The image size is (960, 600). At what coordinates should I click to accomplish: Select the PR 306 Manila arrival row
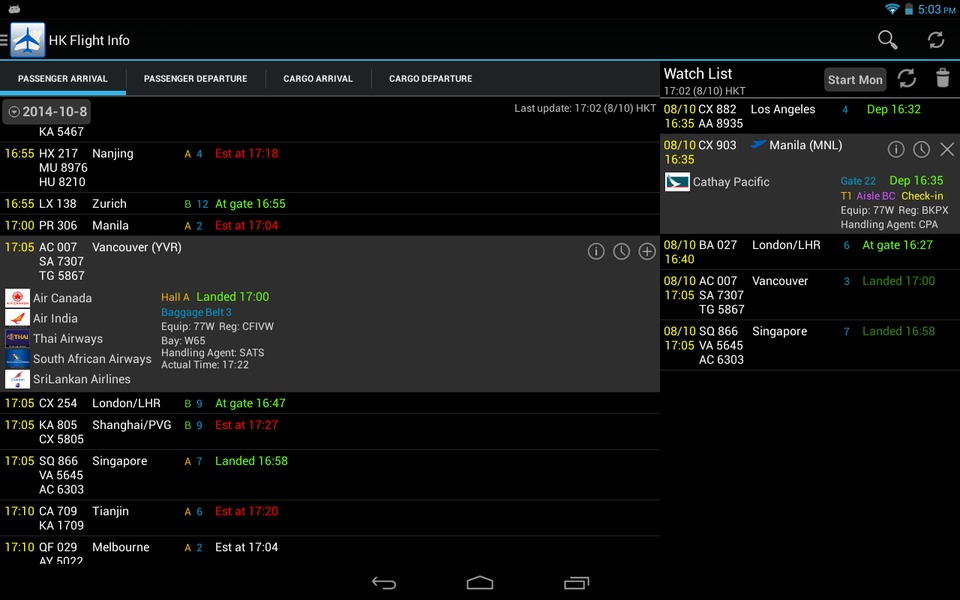(x=329, y=225)
